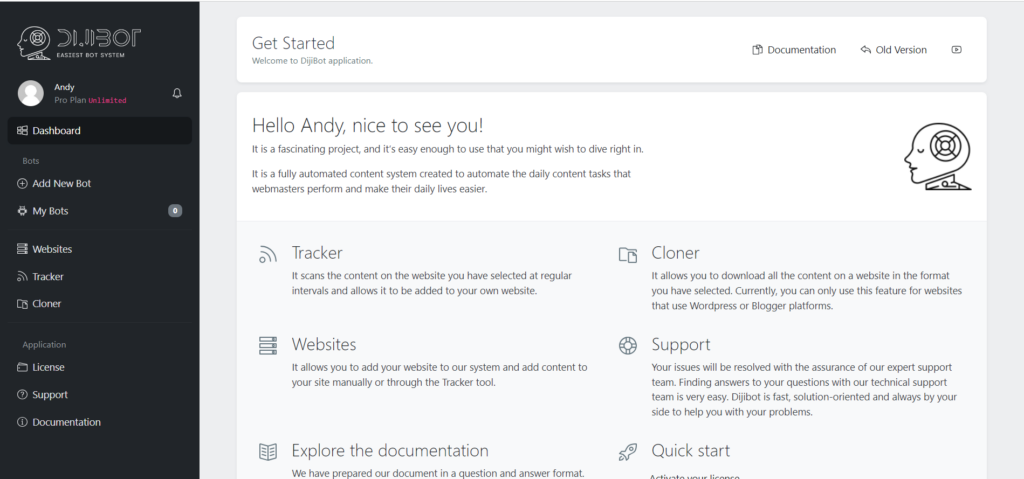Click the open book documentation icon

point(268,452)
